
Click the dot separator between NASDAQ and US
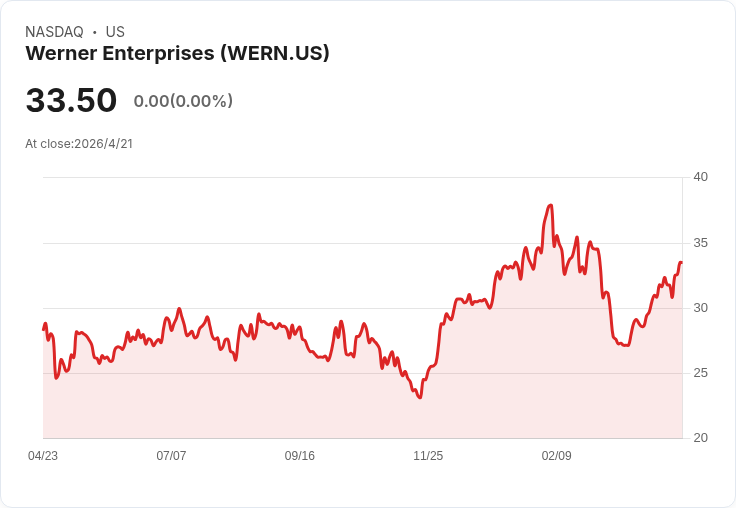(94, 33)
